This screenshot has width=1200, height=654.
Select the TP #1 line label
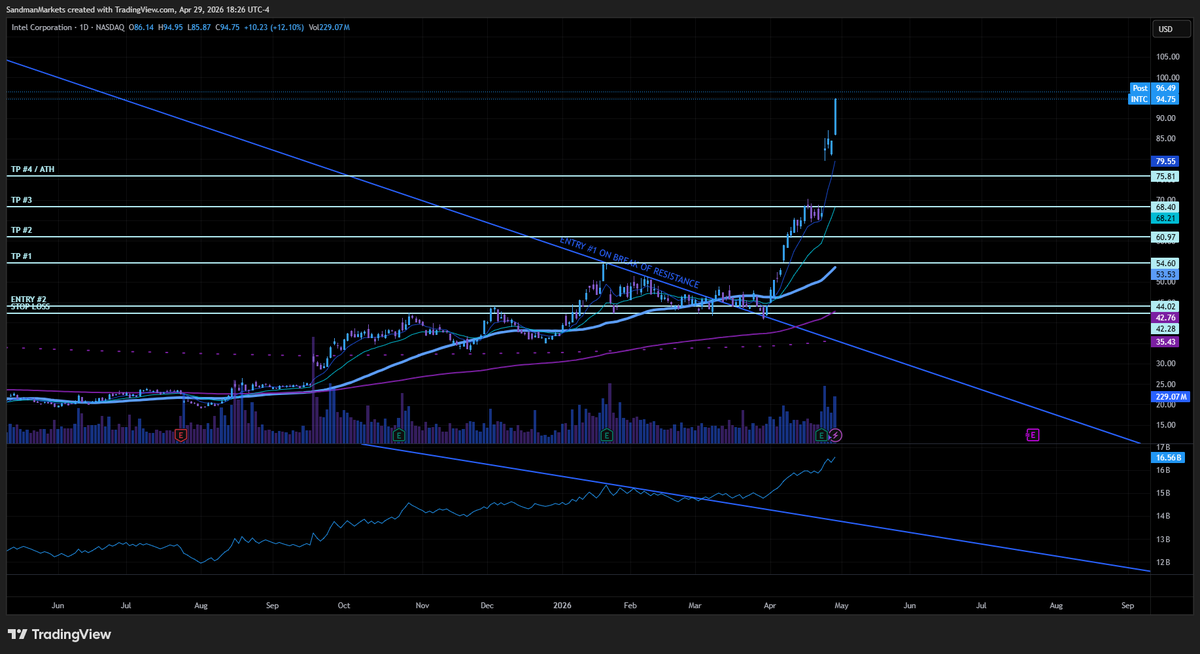tap(22, 257)
